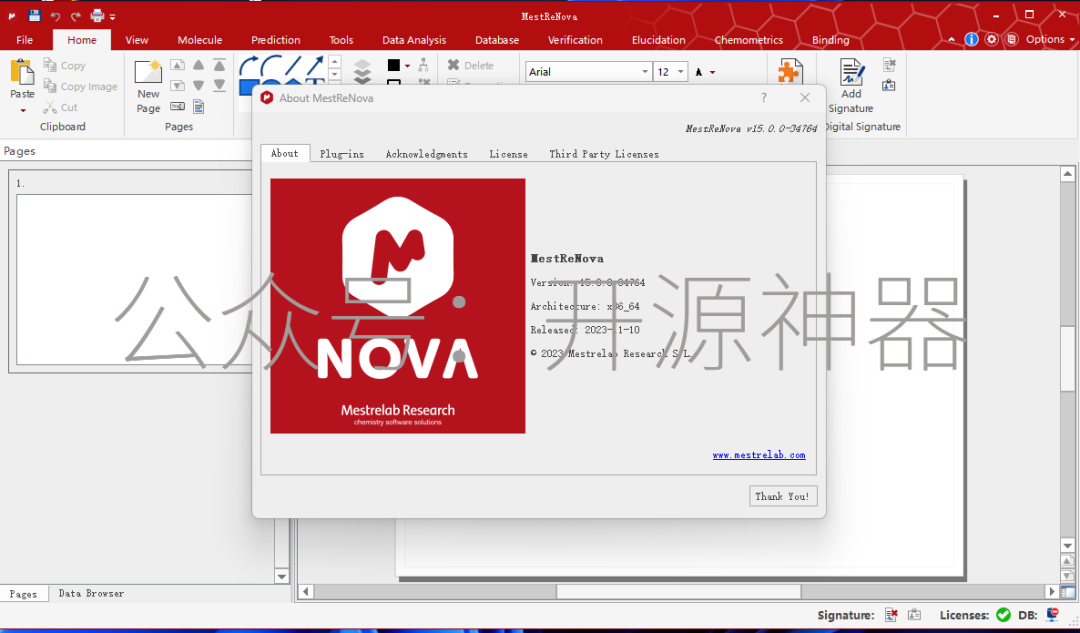Step up in the drawing shapes gallery
The height and width of the screenshot is (633, 1080).
point(335,61)
